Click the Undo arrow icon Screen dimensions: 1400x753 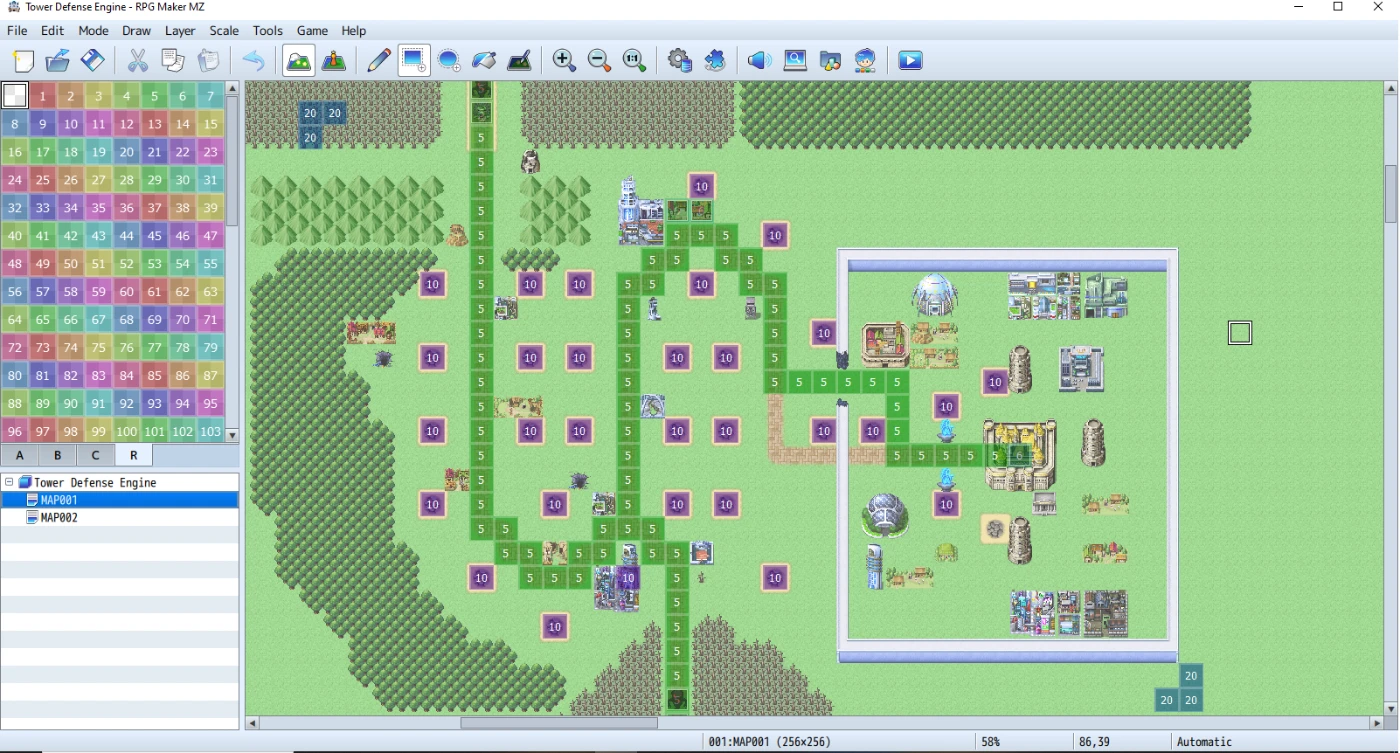tap(254, 61)
